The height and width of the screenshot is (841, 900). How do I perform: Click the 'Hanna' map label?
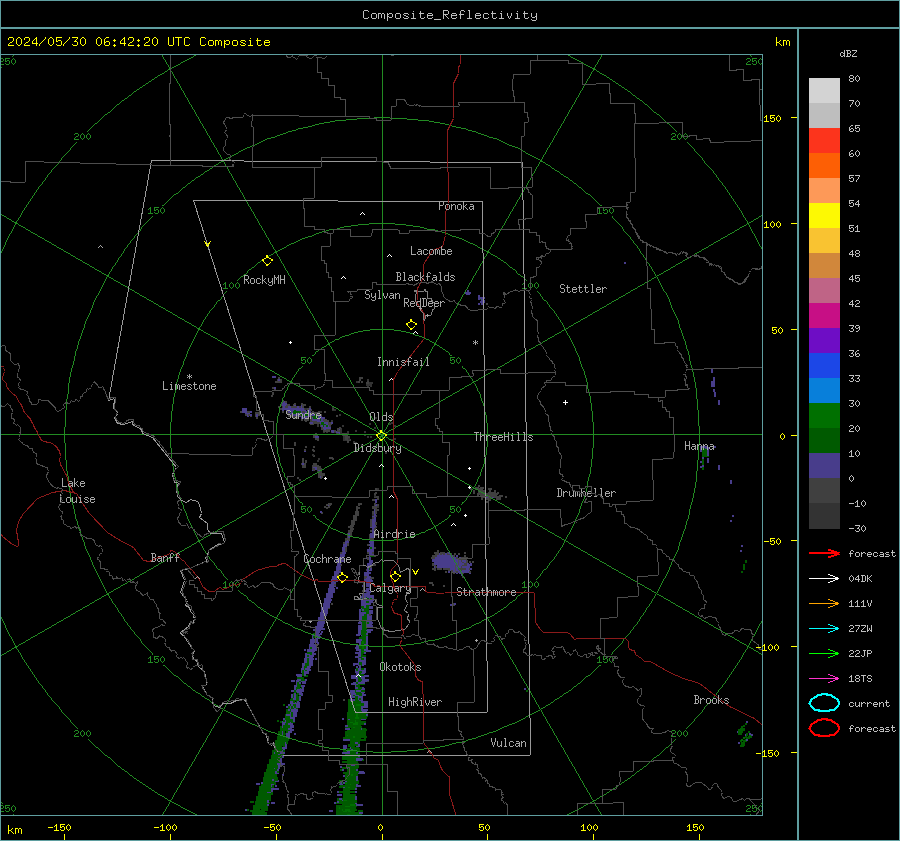pyautogui.click(x=699, y=446)
